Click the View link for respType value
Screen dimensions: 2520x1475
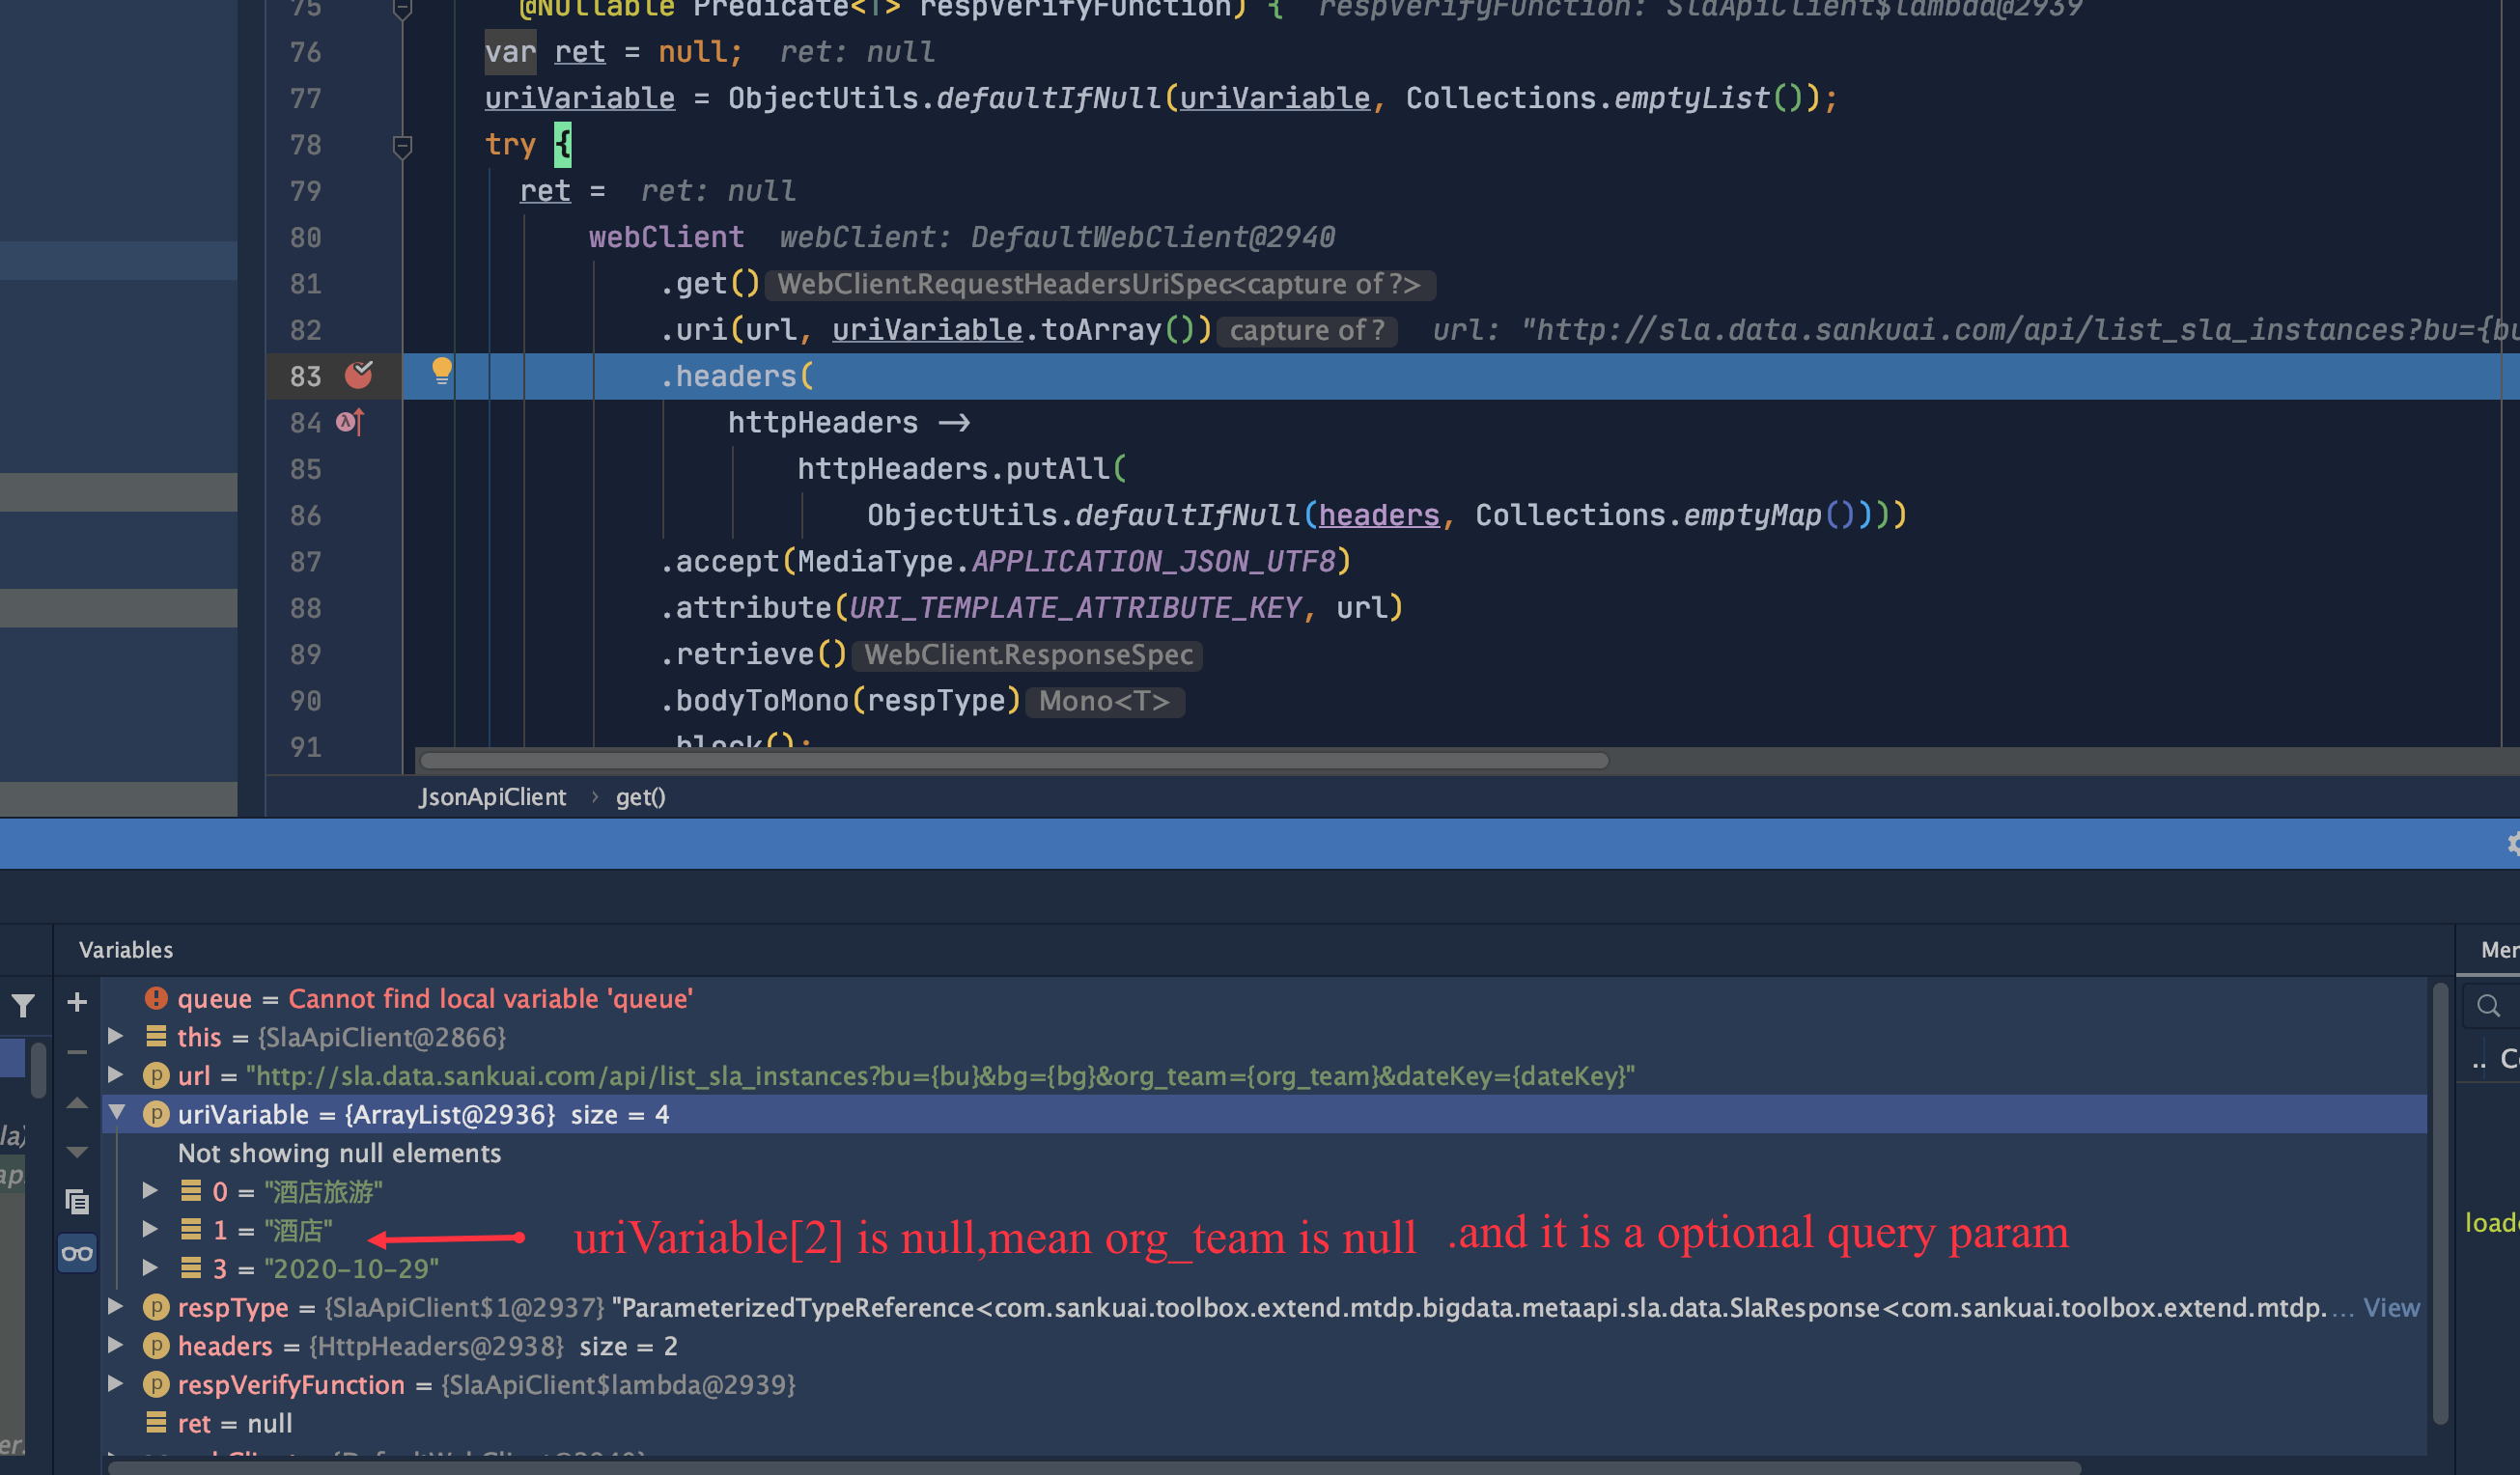pyautogui.click(x=2391, y=1307)
